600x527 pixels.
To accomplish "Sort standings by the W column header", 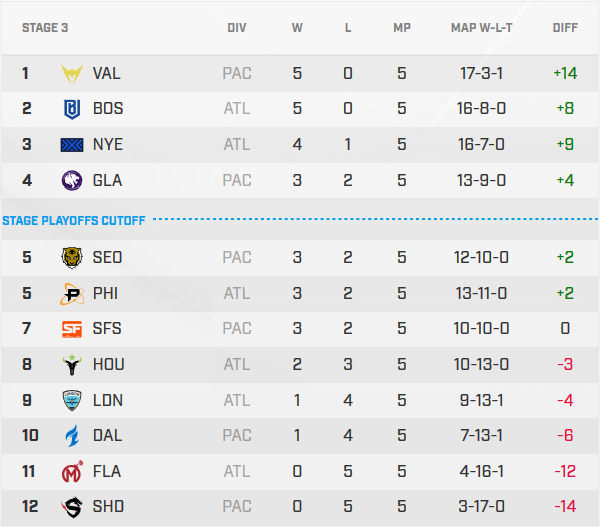I will 297,28.
